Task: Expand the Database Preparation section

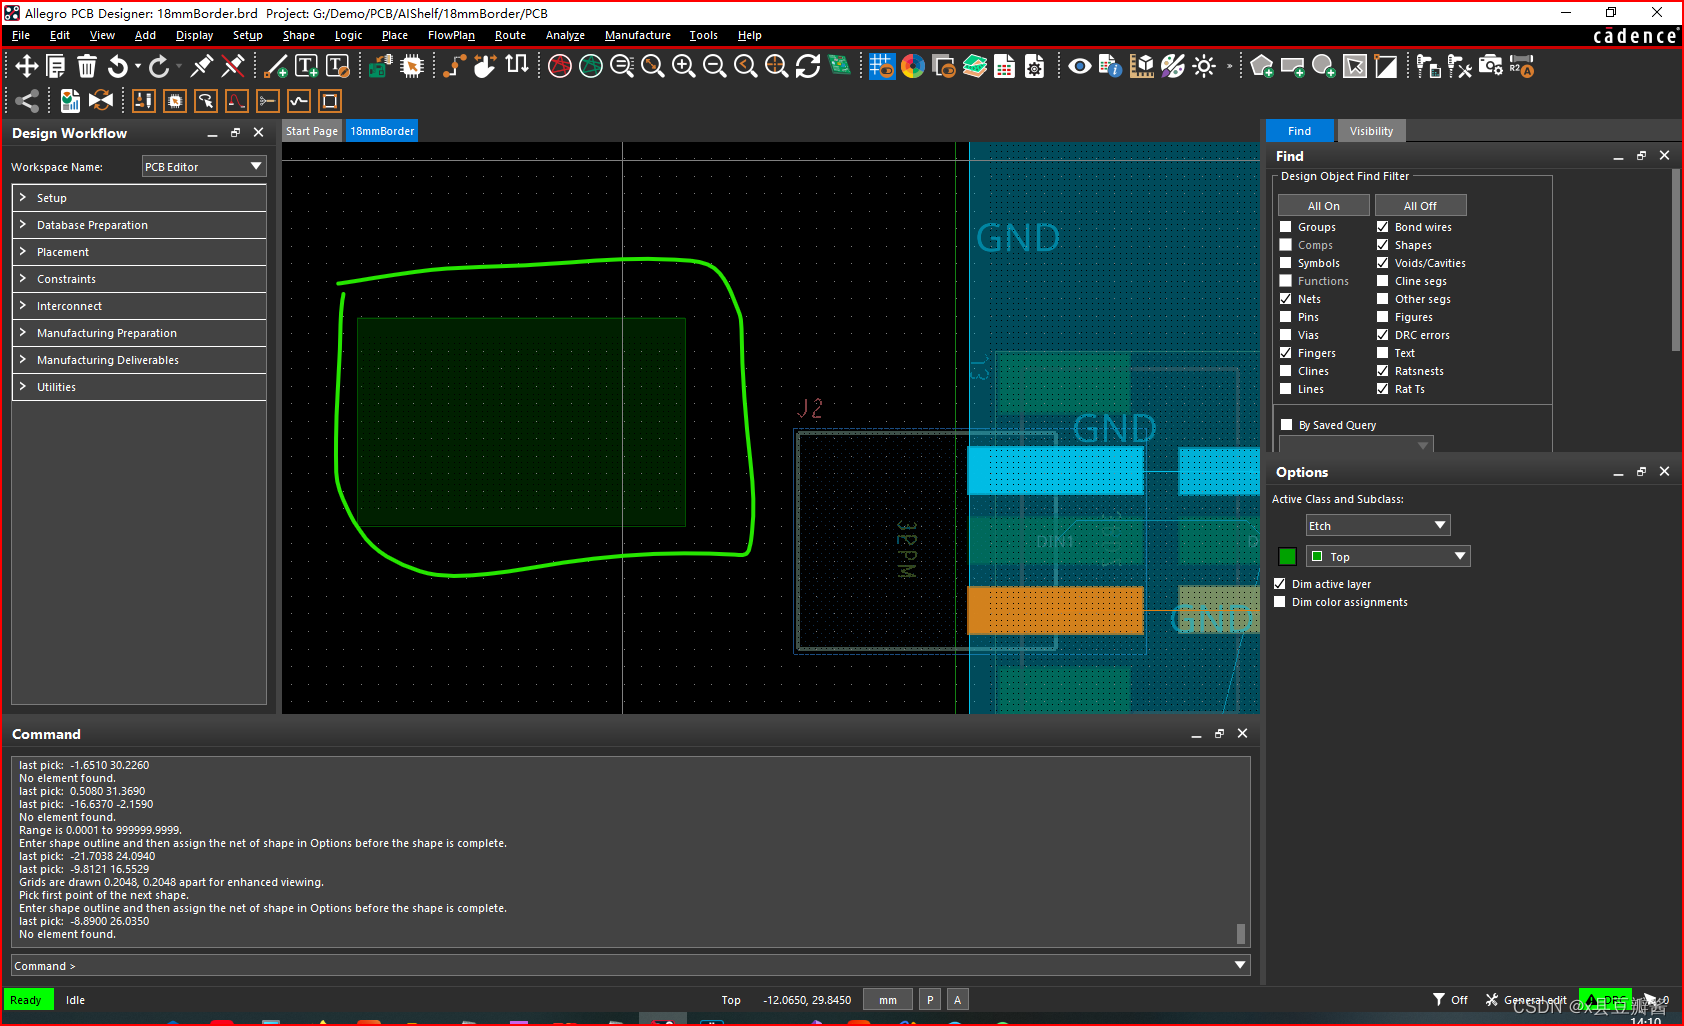Action: pos(139,225)
